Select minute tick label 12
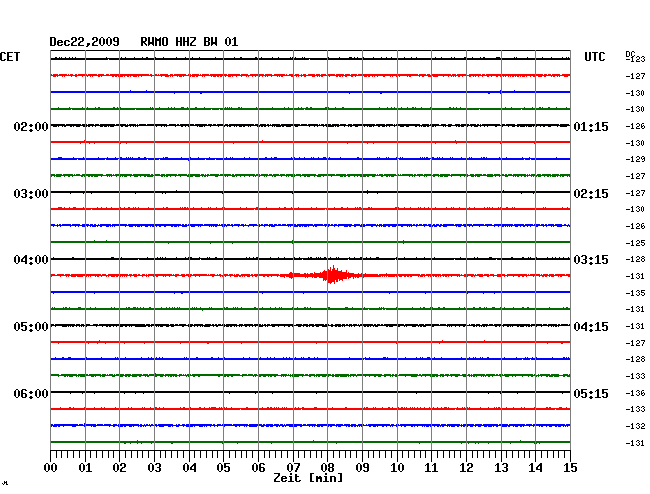This screenshot has height=494, width=650. point(466,467)
